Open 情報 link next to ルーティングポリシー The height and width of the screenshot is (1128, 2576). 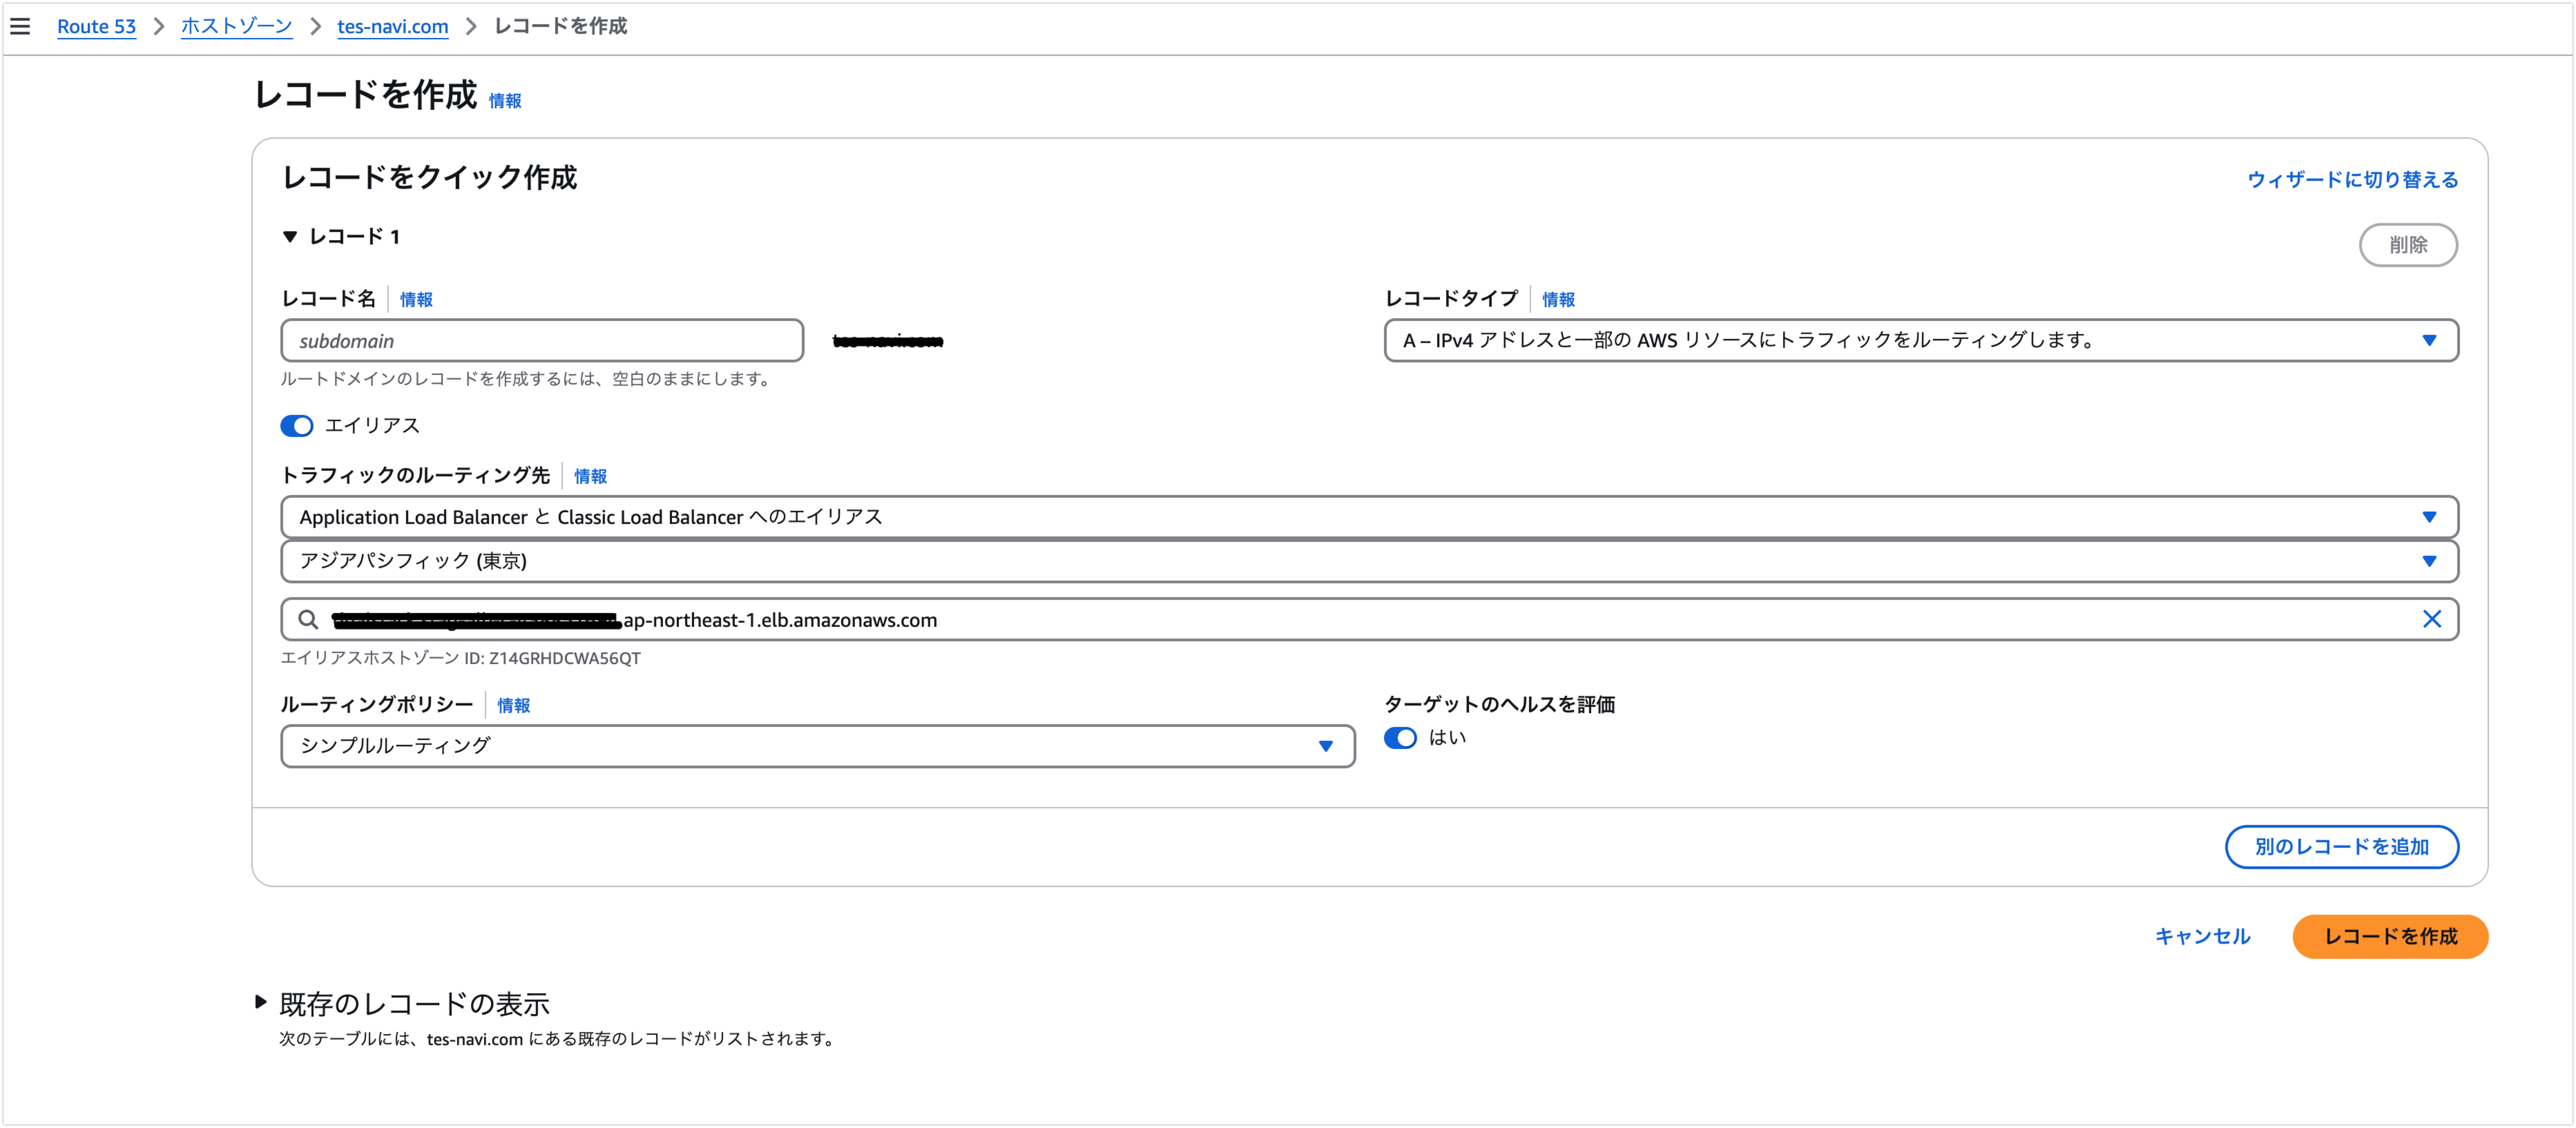514,706
